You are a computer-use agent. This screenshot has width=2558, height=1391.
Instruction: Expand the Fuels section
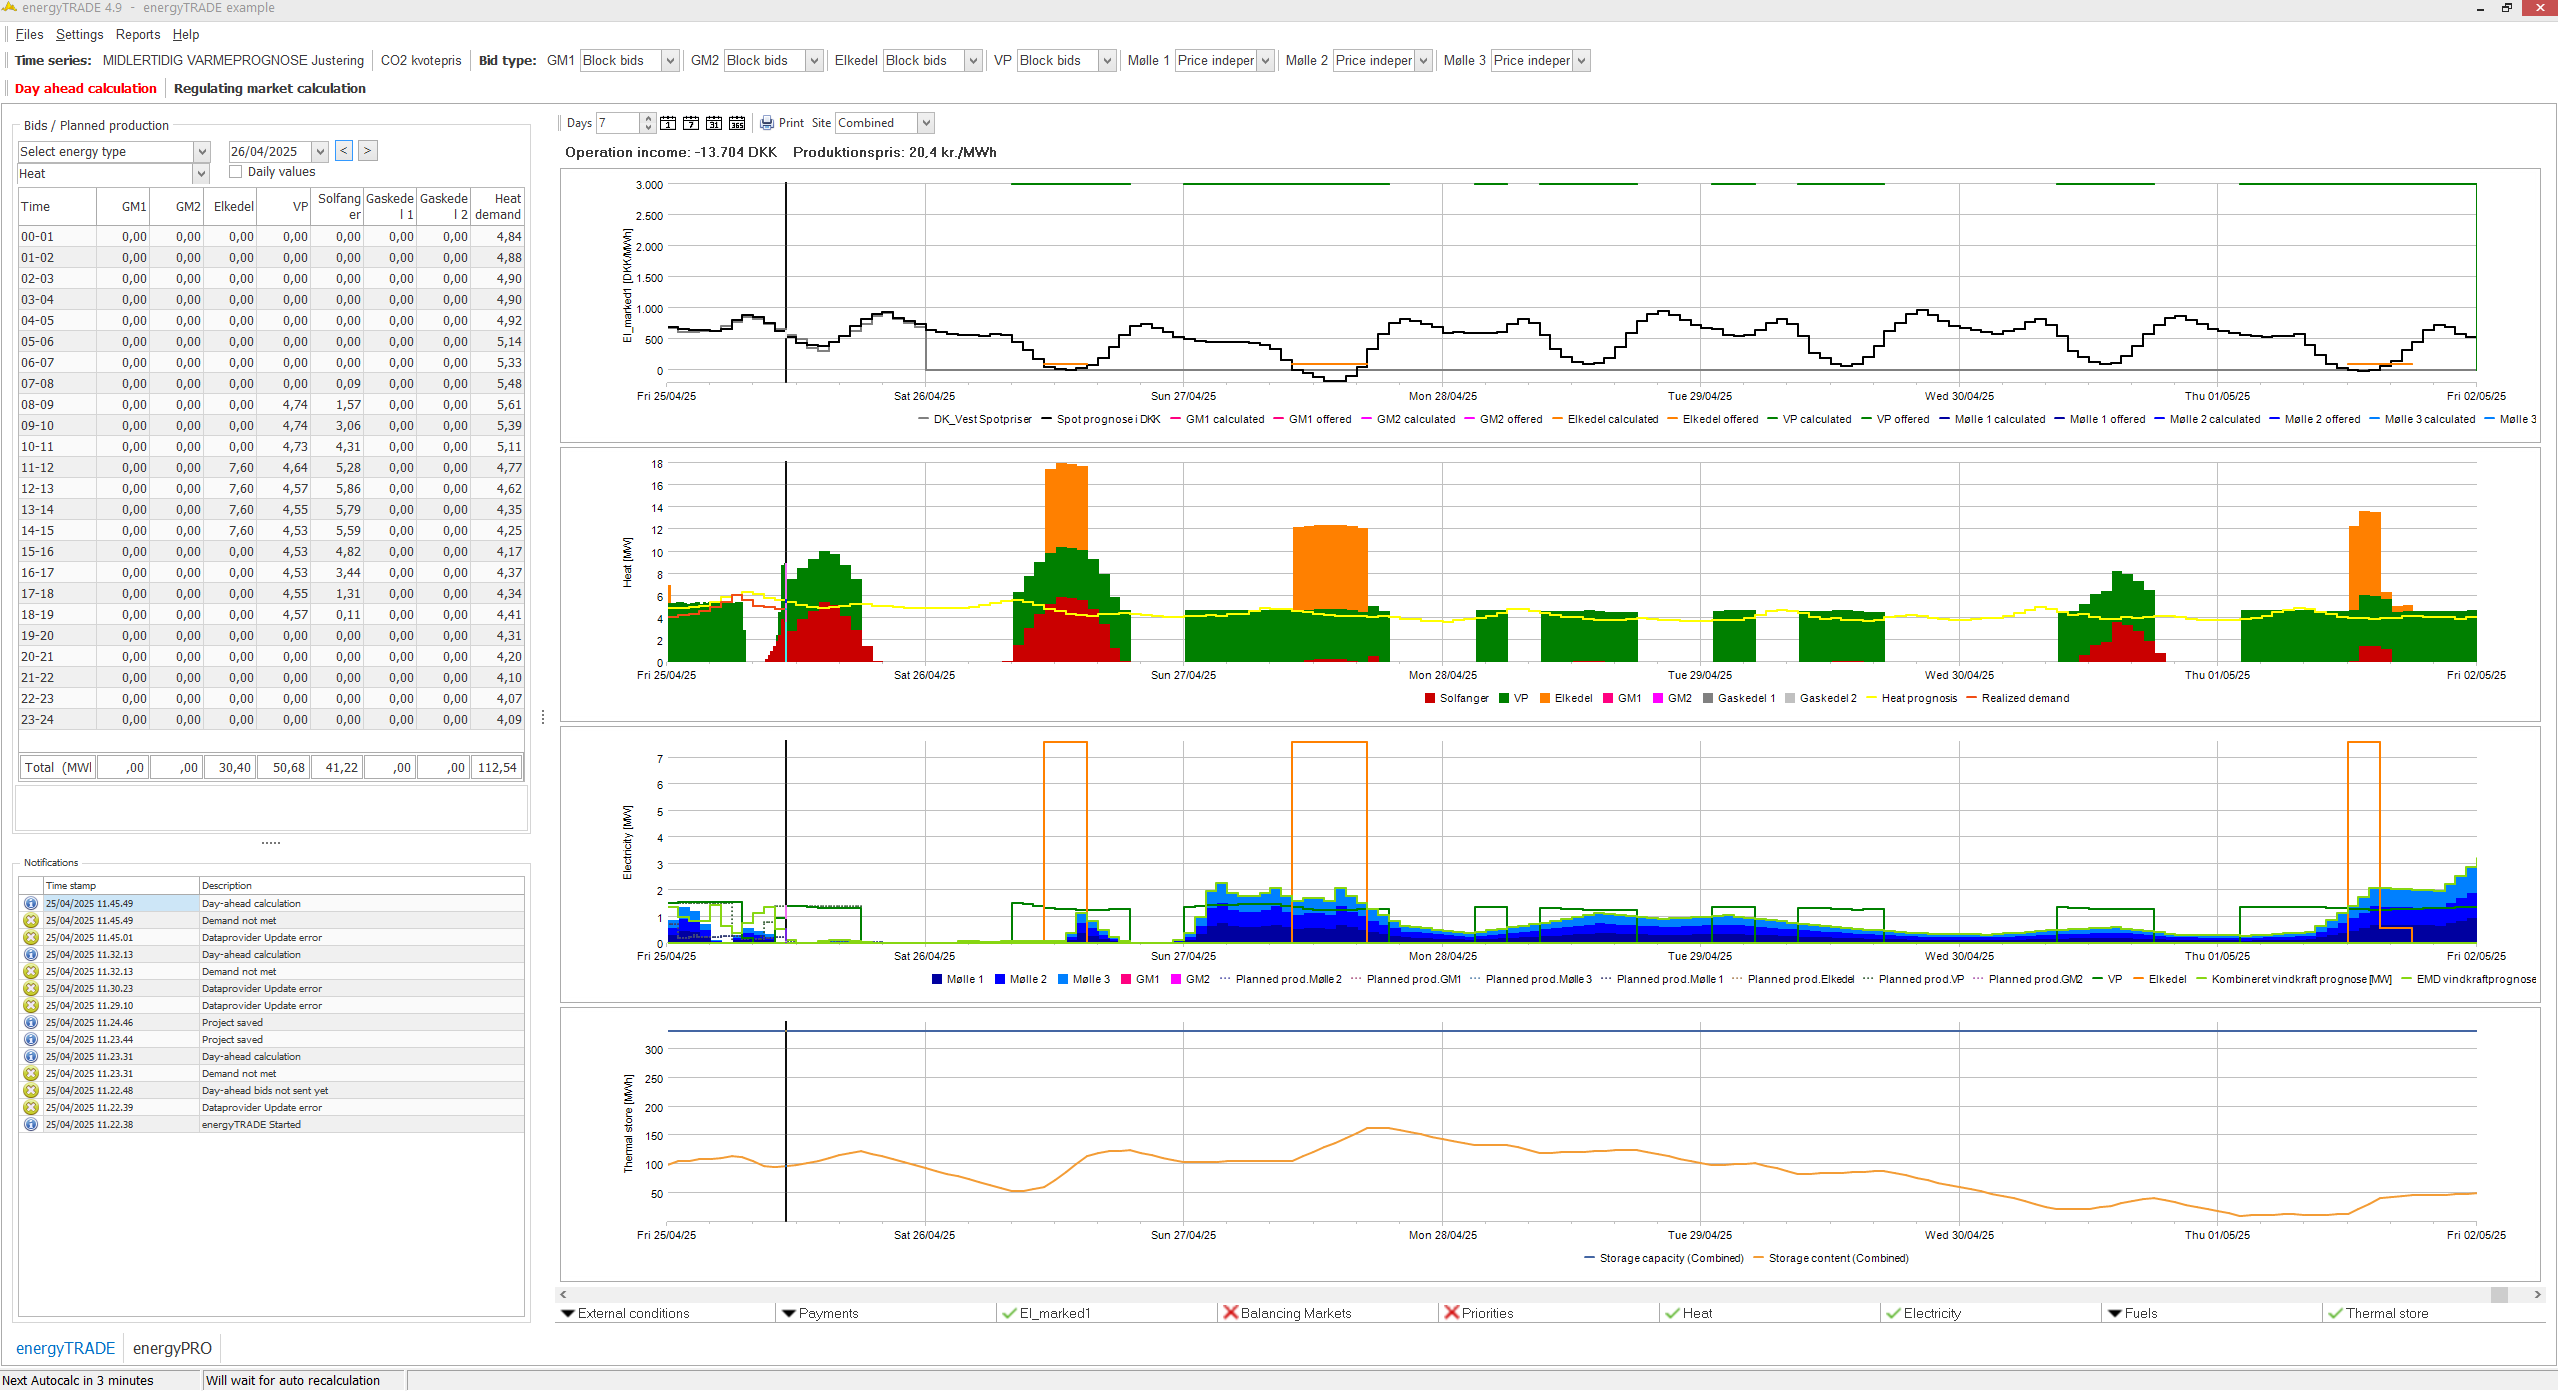[2115, 1313]
